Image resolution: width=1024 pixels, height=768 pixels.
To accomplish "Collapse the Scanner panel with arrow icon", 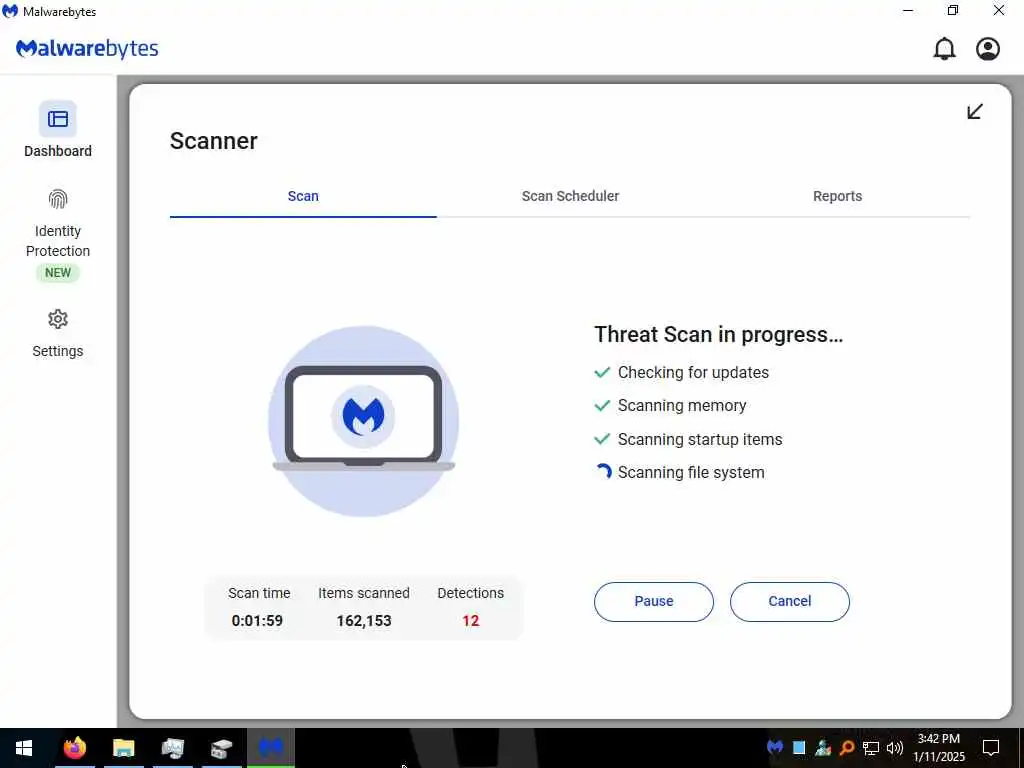I will tap(974, 112).
